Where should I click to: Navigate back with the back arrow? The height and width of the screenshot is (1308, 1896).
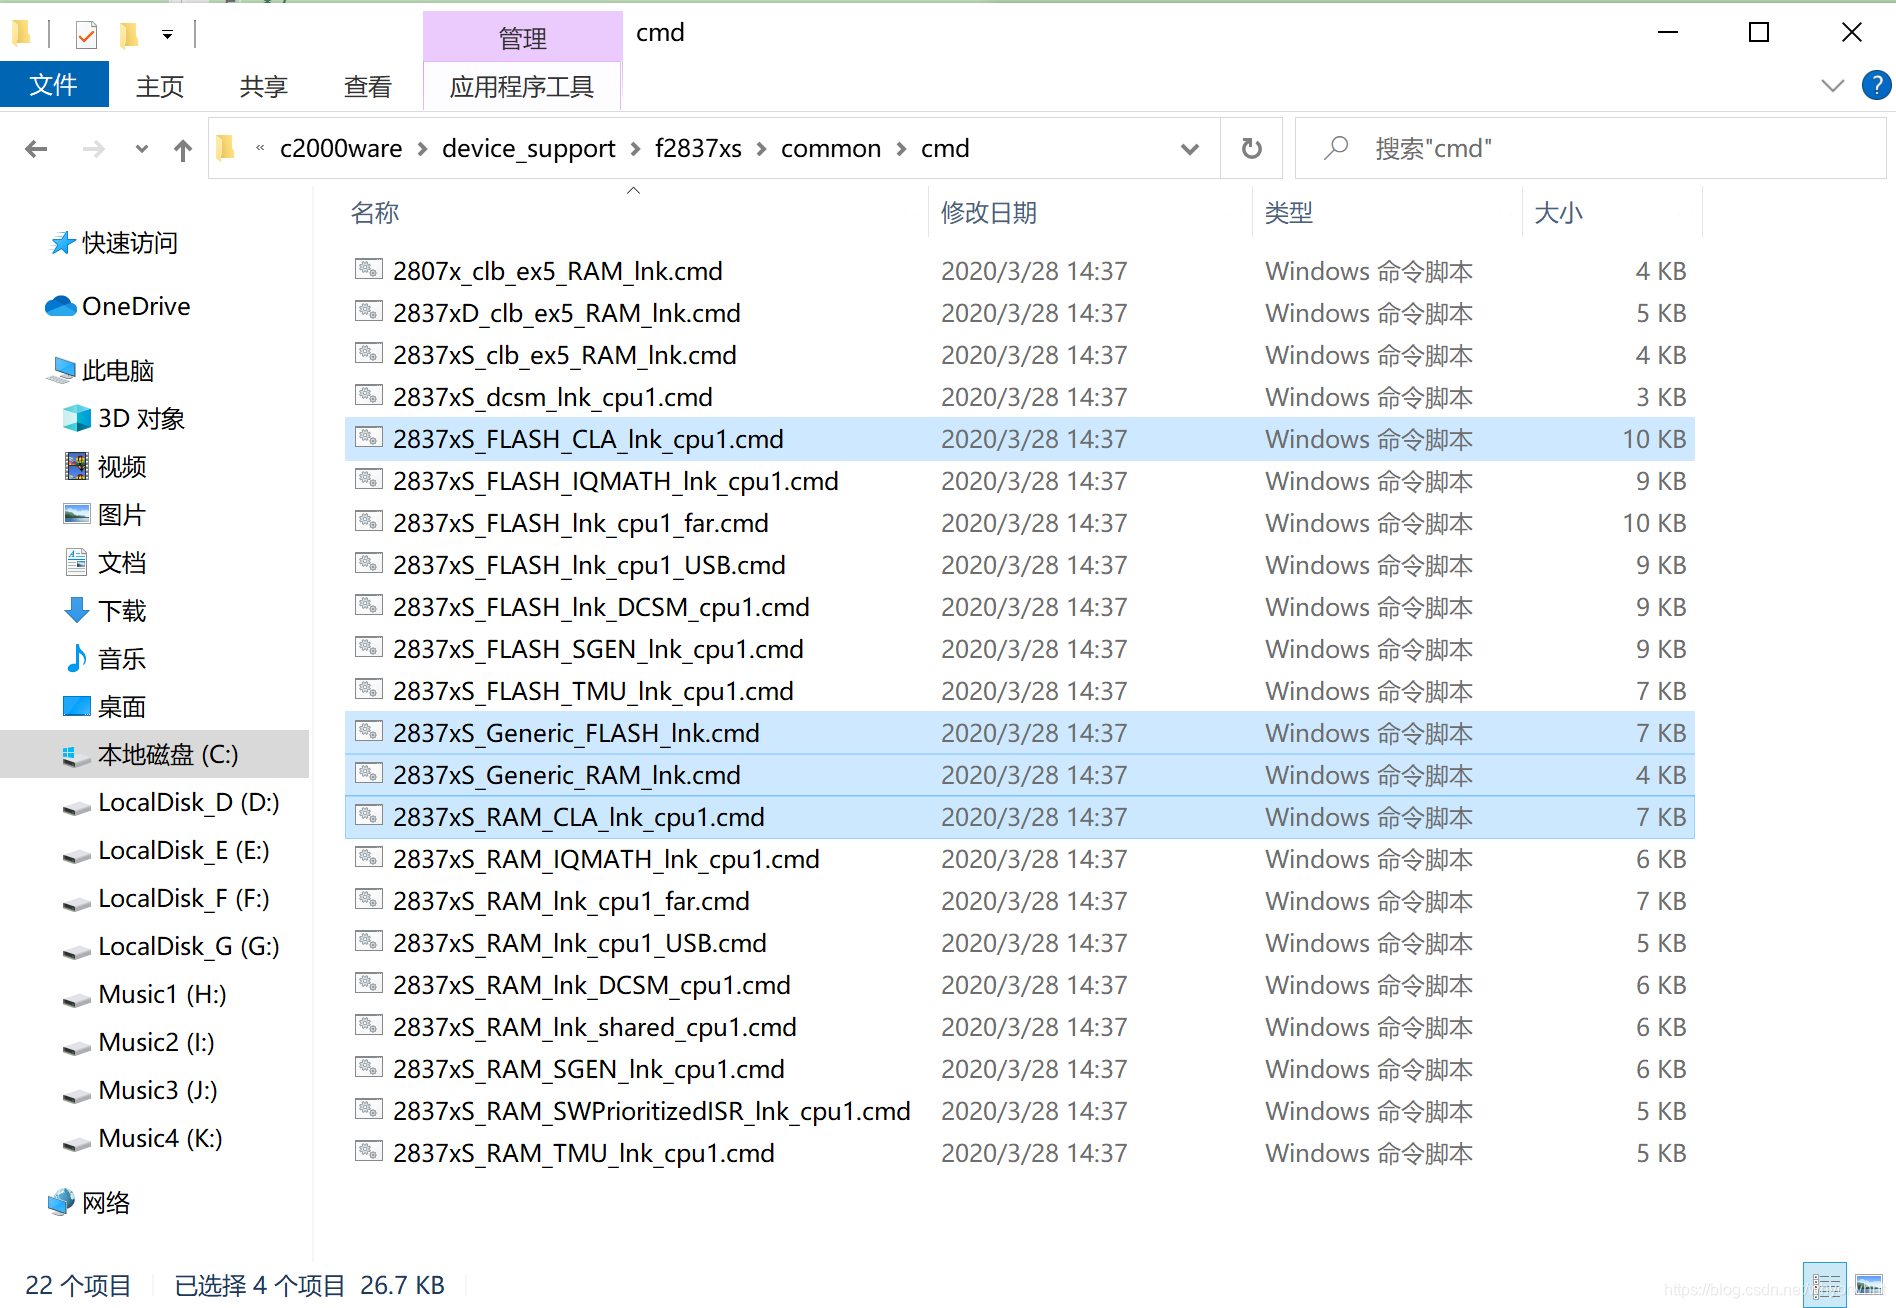pyautogui.click(x=36, y=148)
